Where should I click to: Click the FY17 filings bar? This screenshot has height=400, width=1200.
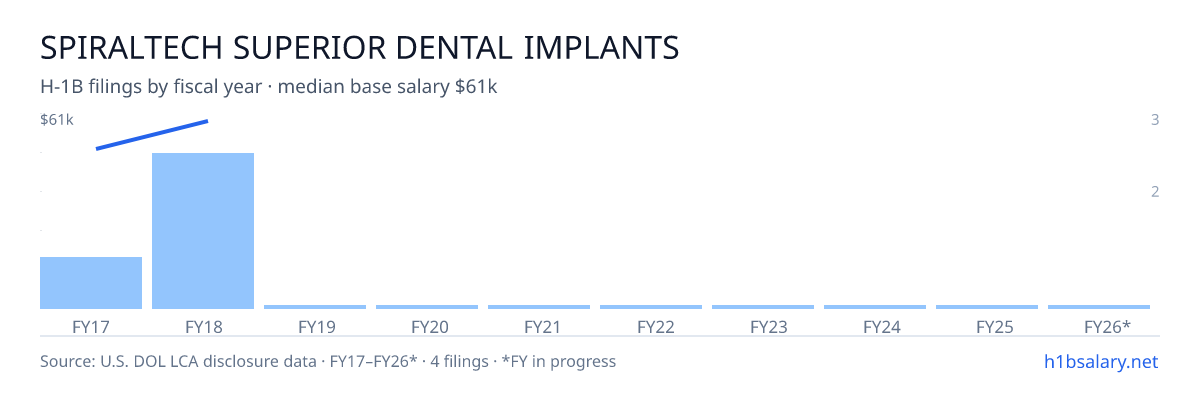(x=91, y=283)
